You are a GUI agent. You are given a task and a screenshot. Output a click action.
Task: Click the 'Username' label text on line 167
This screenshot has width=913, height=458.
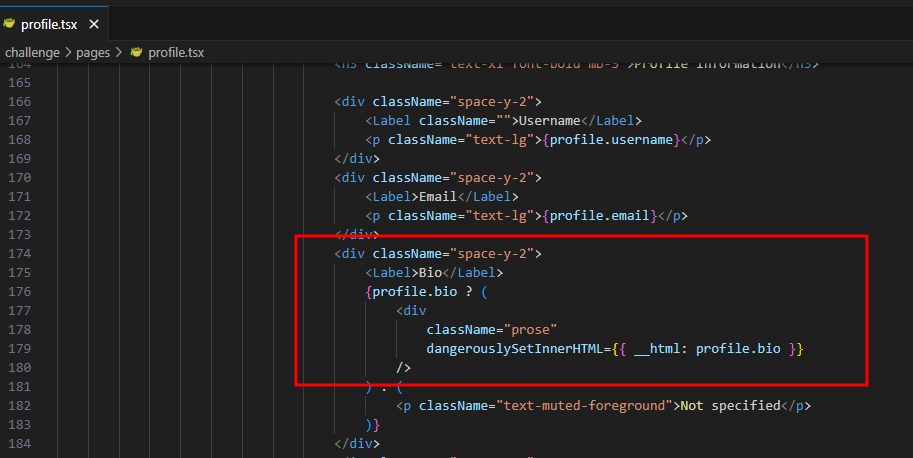[550, 121]
